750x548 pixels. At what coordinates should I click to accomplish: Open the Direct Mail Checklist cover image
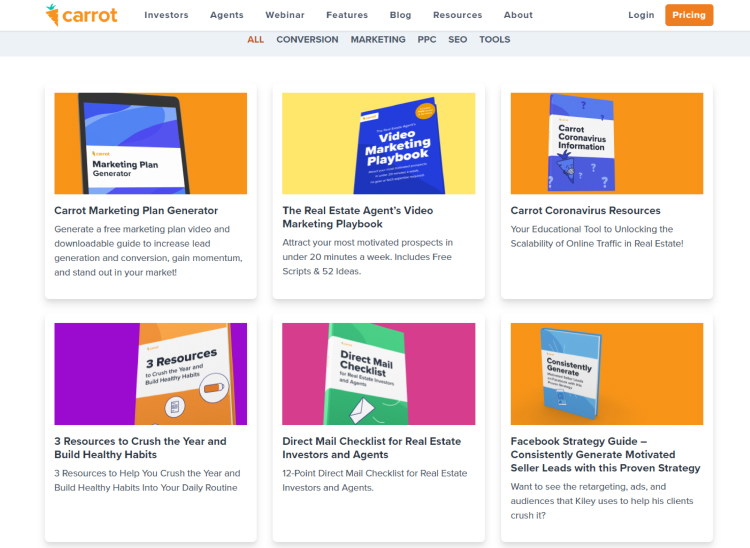379,374
